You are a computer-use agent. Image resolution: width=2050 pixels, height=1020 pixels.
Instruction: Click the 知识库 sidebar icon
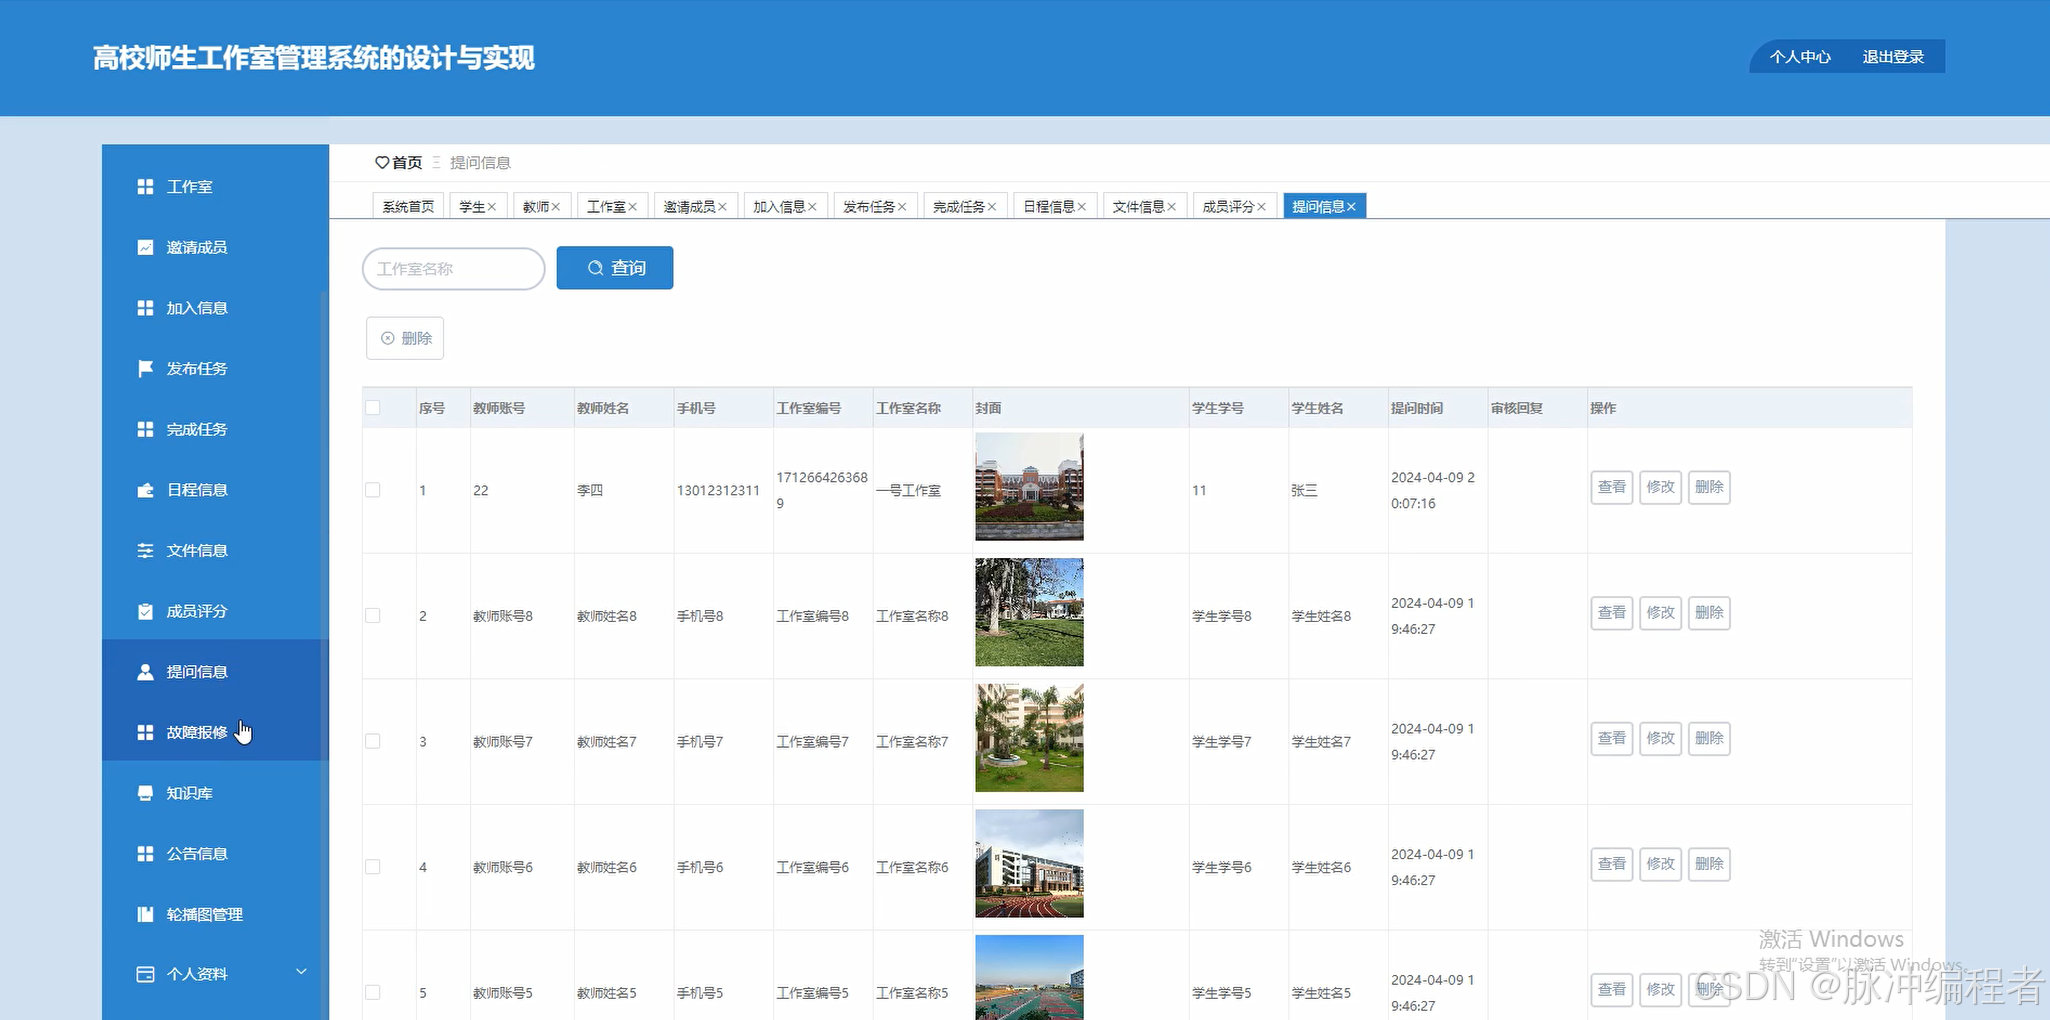pyautogui.click(x=145, y=793)
